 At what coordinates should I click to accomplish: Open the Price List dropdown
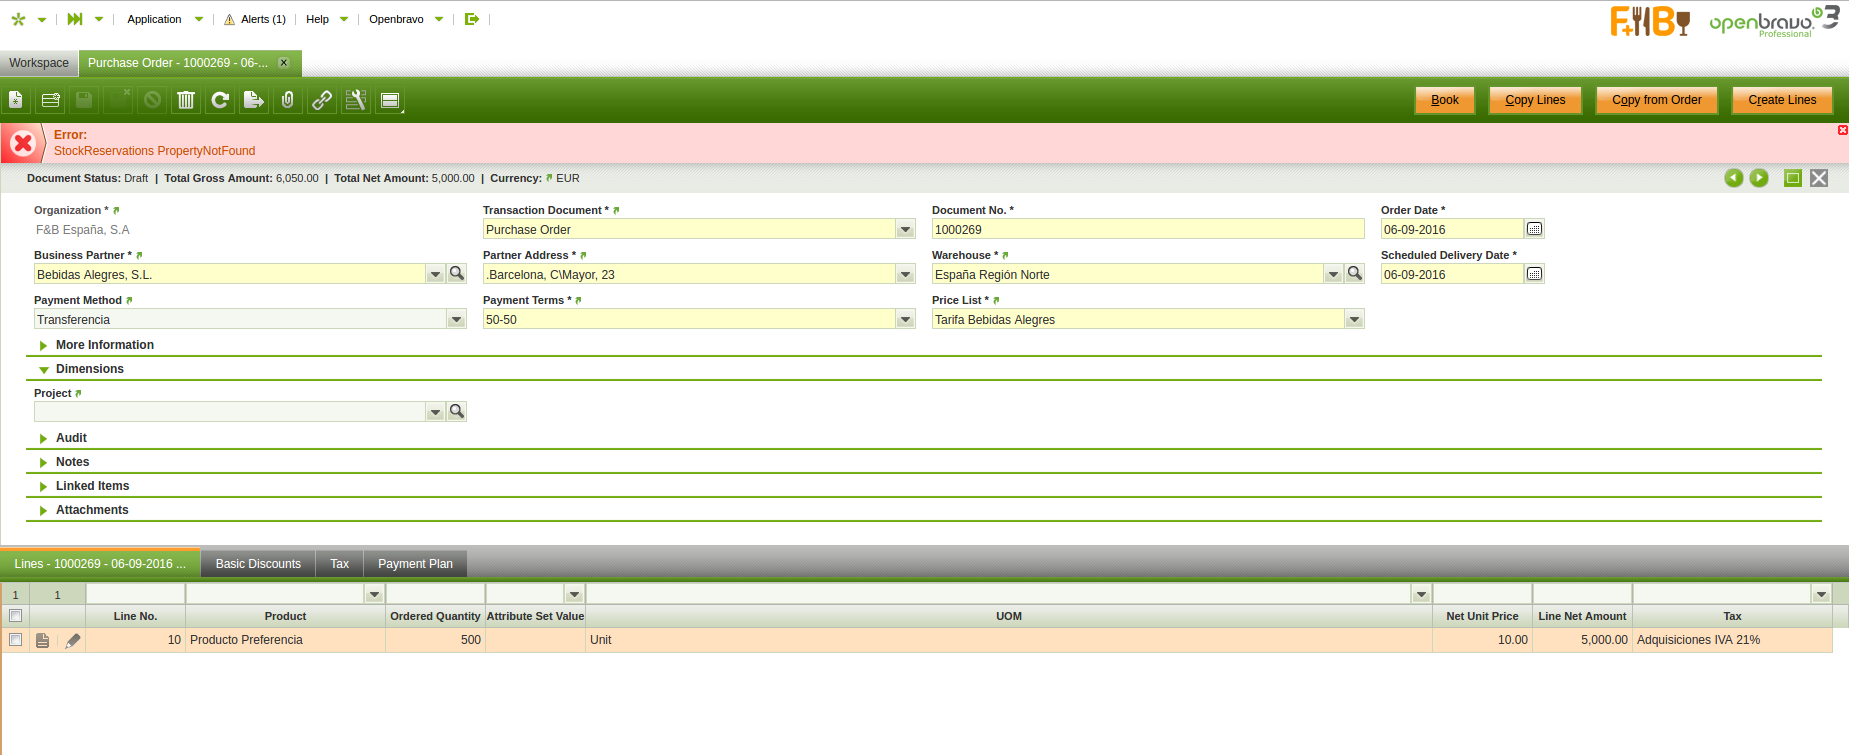1354,319
